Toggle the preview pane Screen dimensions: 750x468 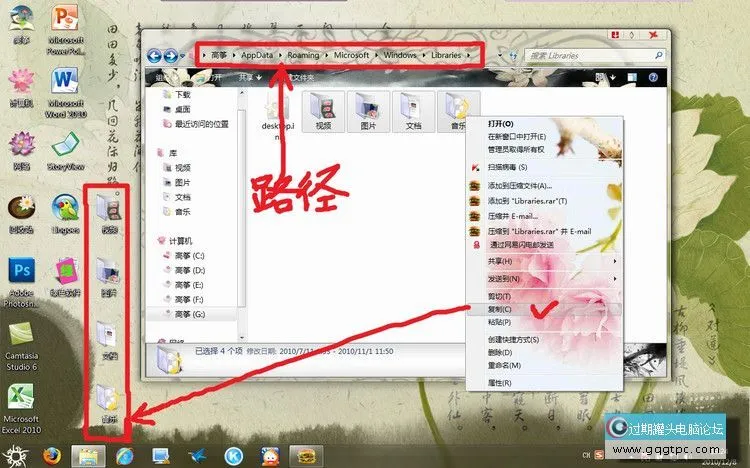tap(632, 77)
